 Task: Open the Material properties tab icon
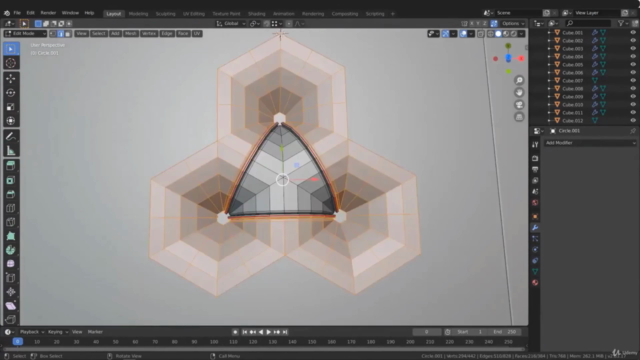(535, 282)
